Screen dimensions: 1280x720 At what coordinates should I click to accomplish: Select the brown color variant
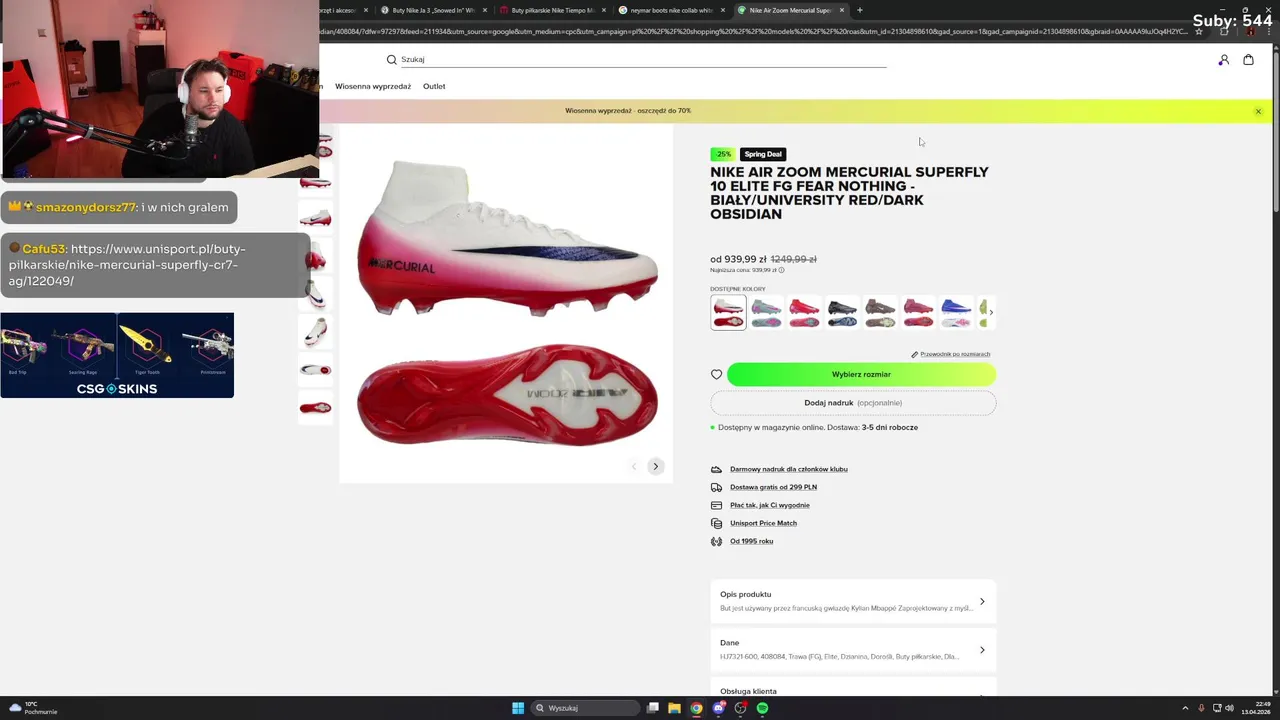880,312
